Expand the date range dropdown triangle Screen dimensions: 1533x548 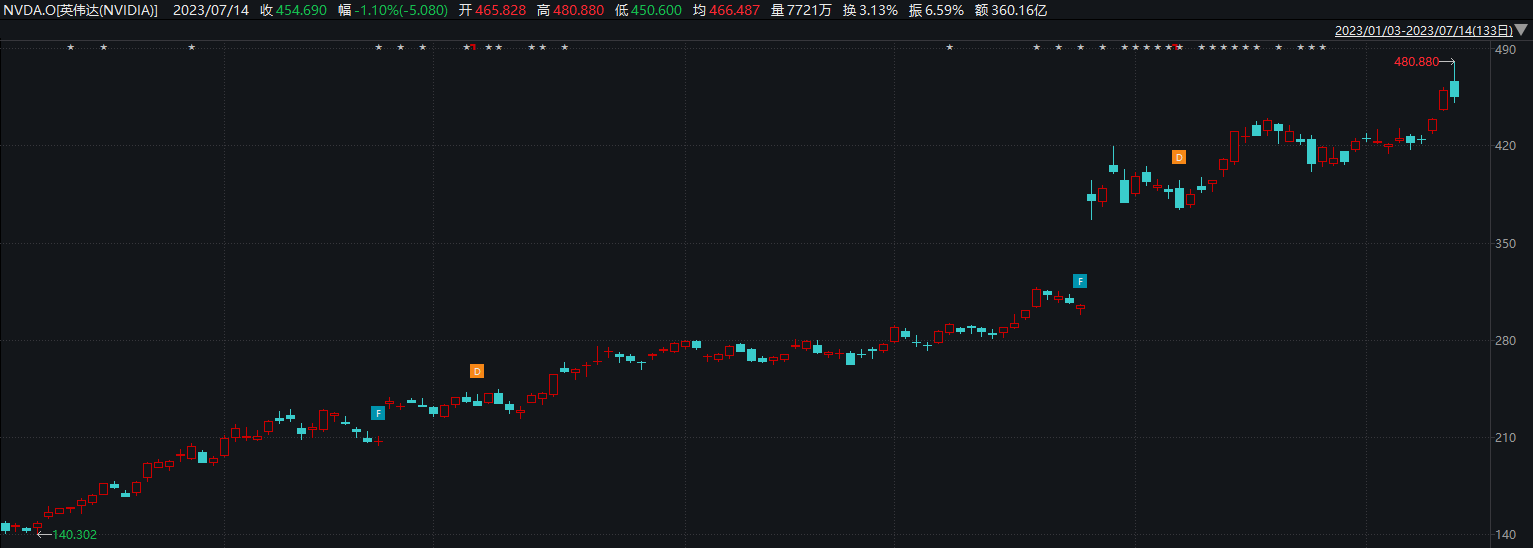pos(1522,30)
